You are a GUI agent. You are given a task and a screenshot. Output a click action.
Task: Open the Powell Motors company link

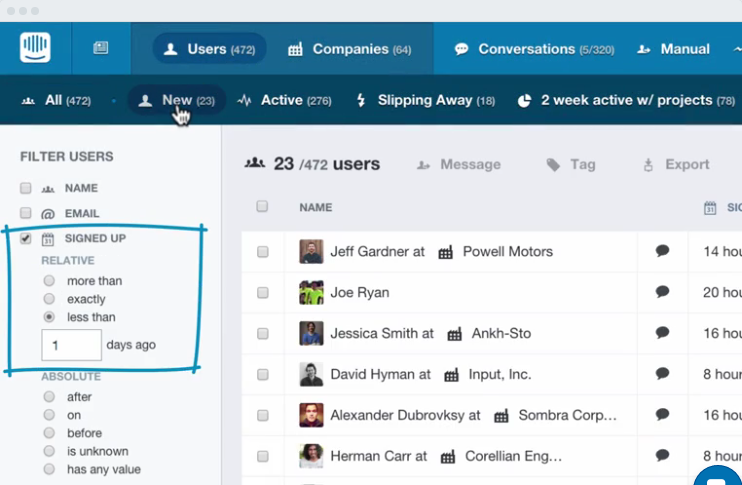[x=507, y=251]
